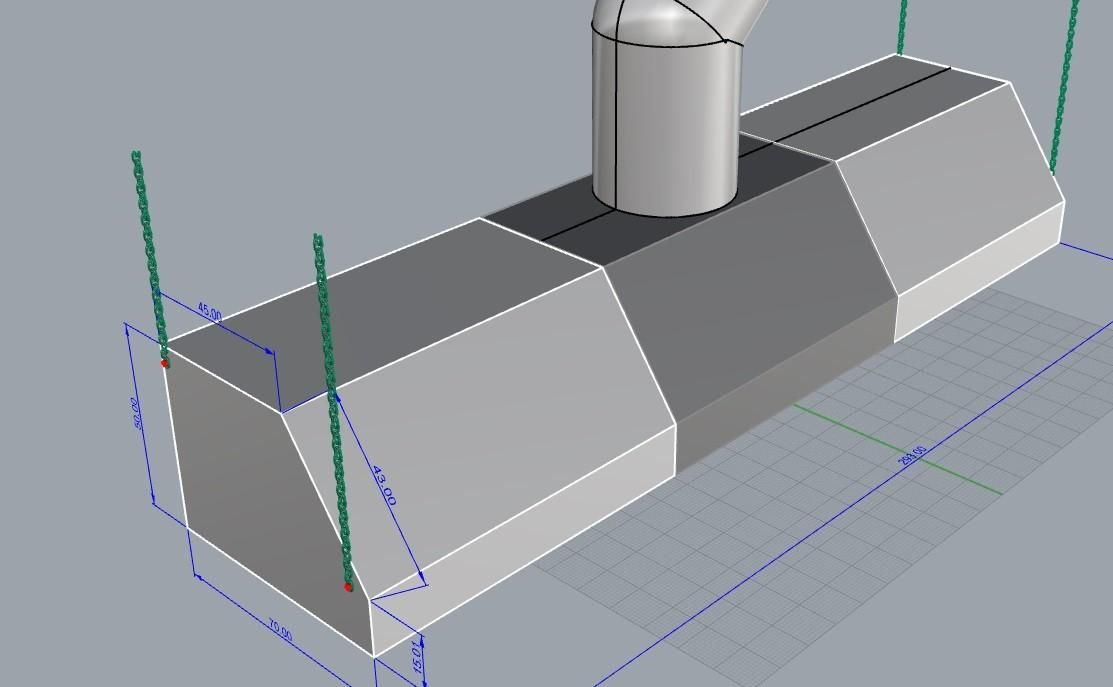1113x687 pixels.
Task: Select the 50.00 vertical dimension label
Action: tap(134, 413)
